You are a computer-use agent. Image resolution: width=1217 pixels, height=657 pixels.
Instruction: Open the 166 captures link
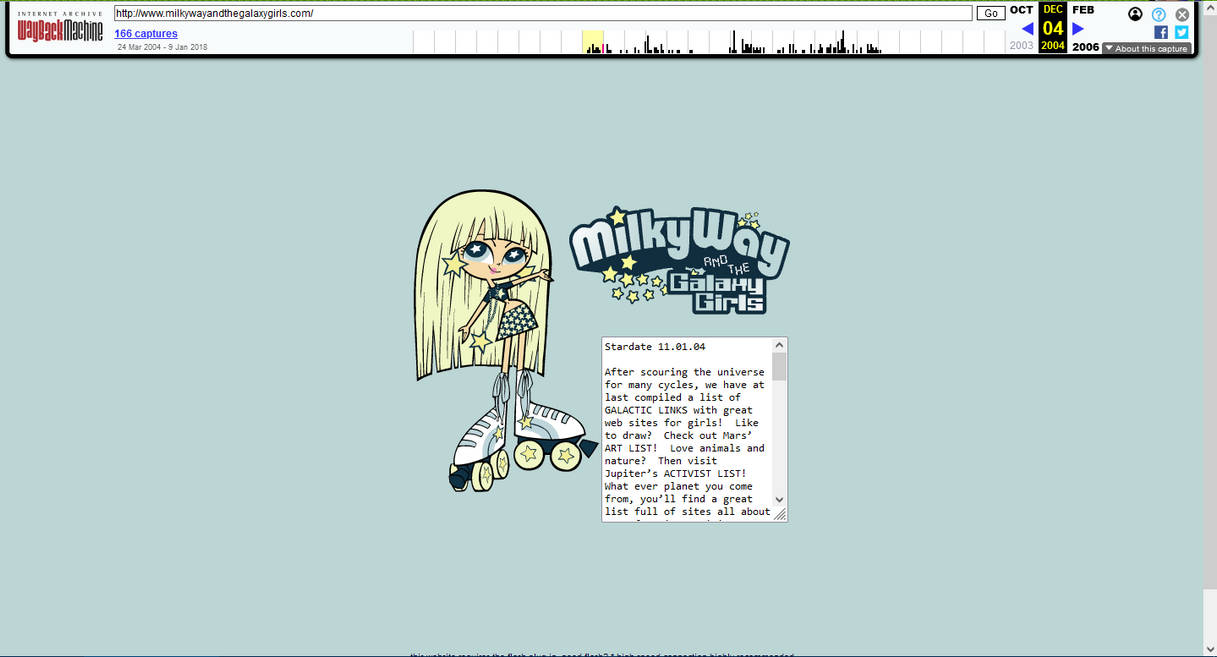tap(146, 34)
